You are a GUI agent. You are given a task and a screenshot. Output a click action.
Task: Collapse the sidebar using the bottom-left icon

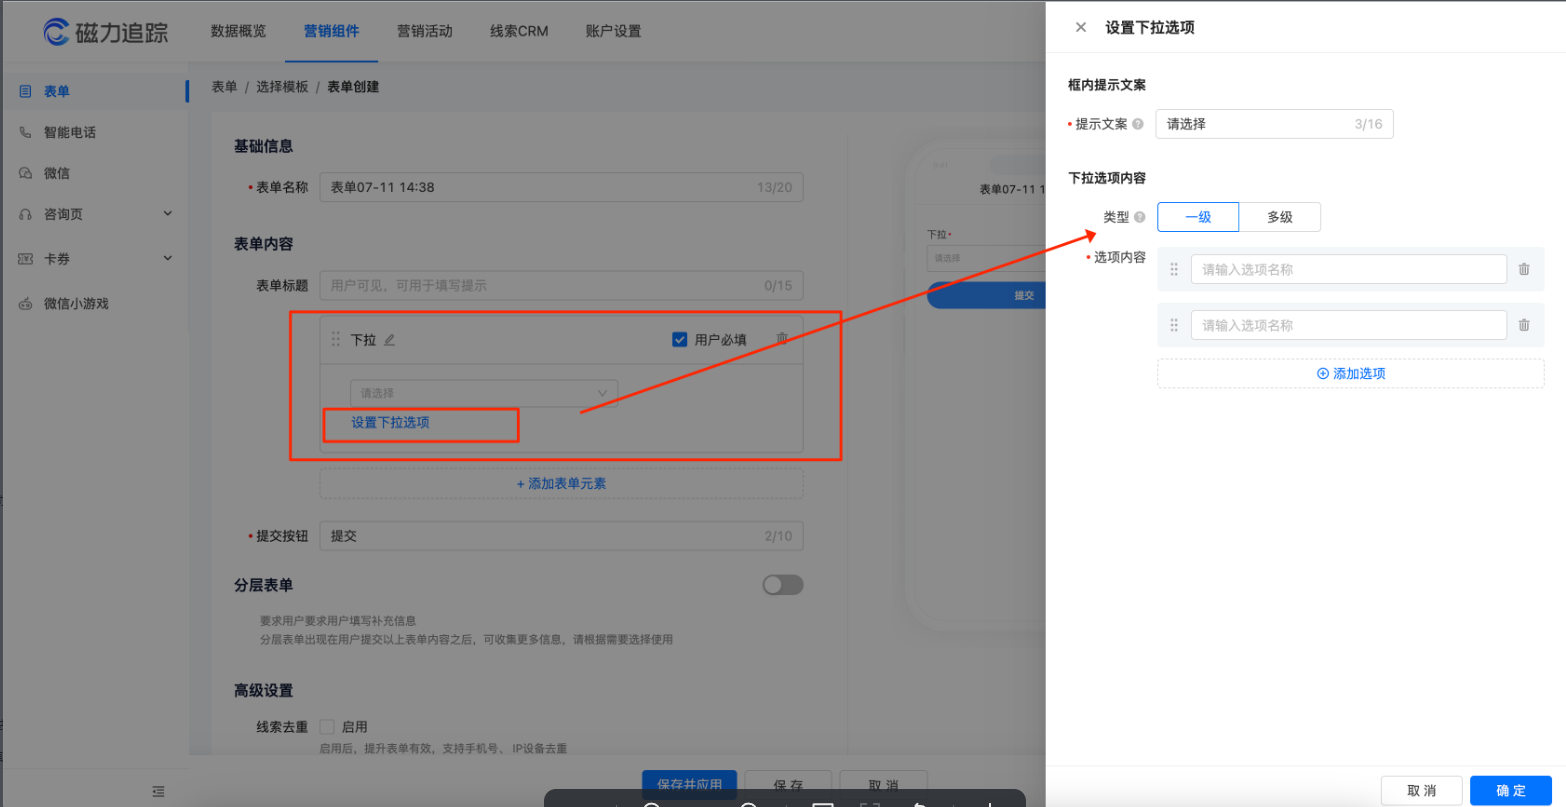click(x=158, y=791)
